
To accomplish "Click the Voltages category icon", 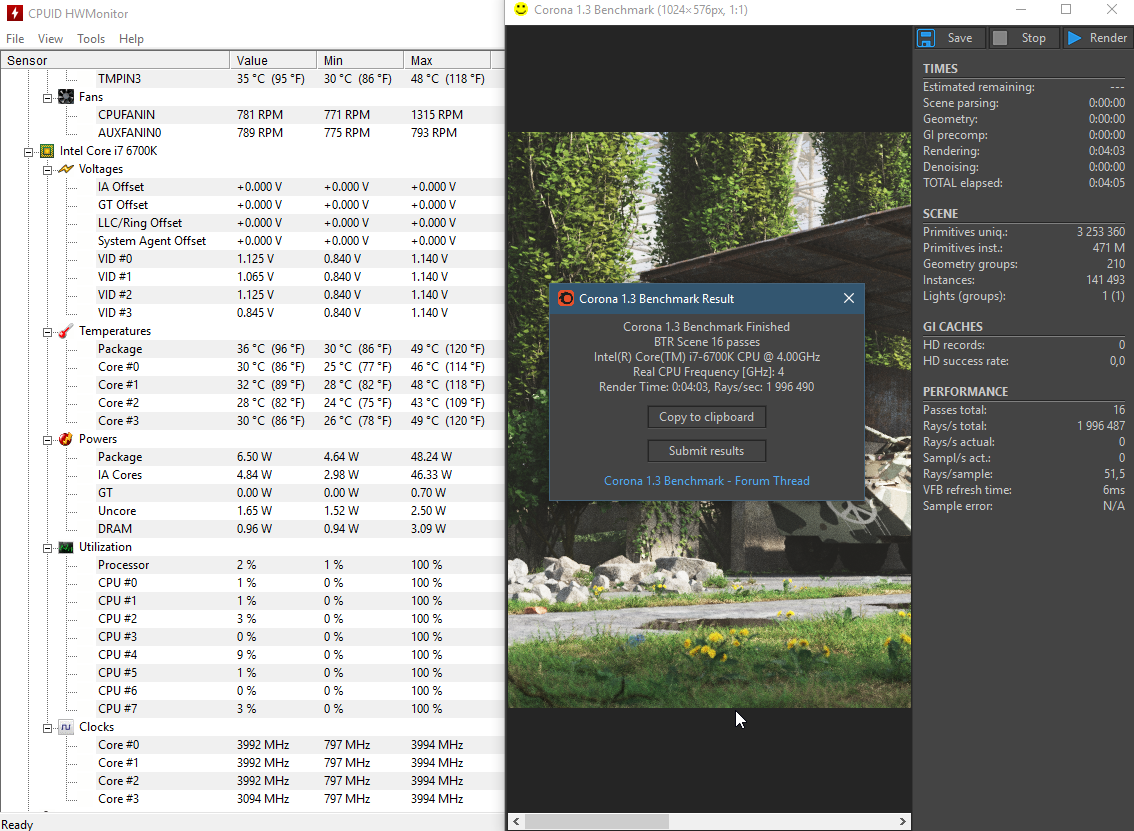I will pos(66,169).
